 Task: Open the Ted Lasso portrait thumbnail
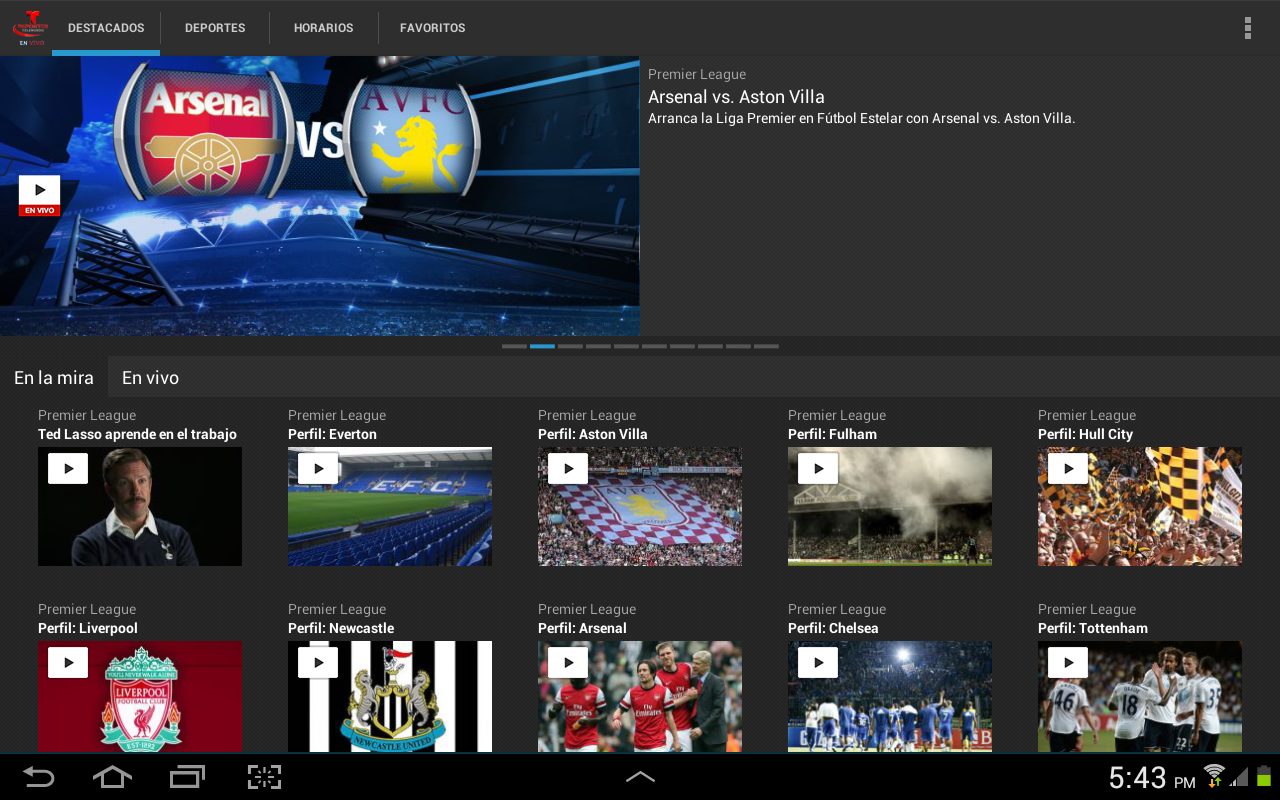pyautogui.click(x=140, y=506)
